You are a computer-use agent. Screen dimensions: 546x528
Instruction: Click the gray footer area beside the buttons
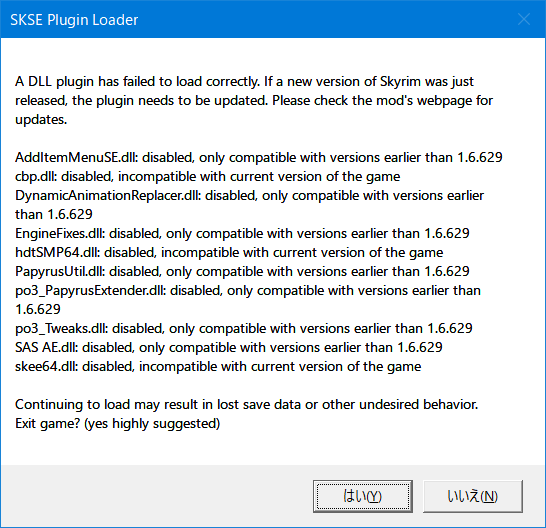click(157, 496)
